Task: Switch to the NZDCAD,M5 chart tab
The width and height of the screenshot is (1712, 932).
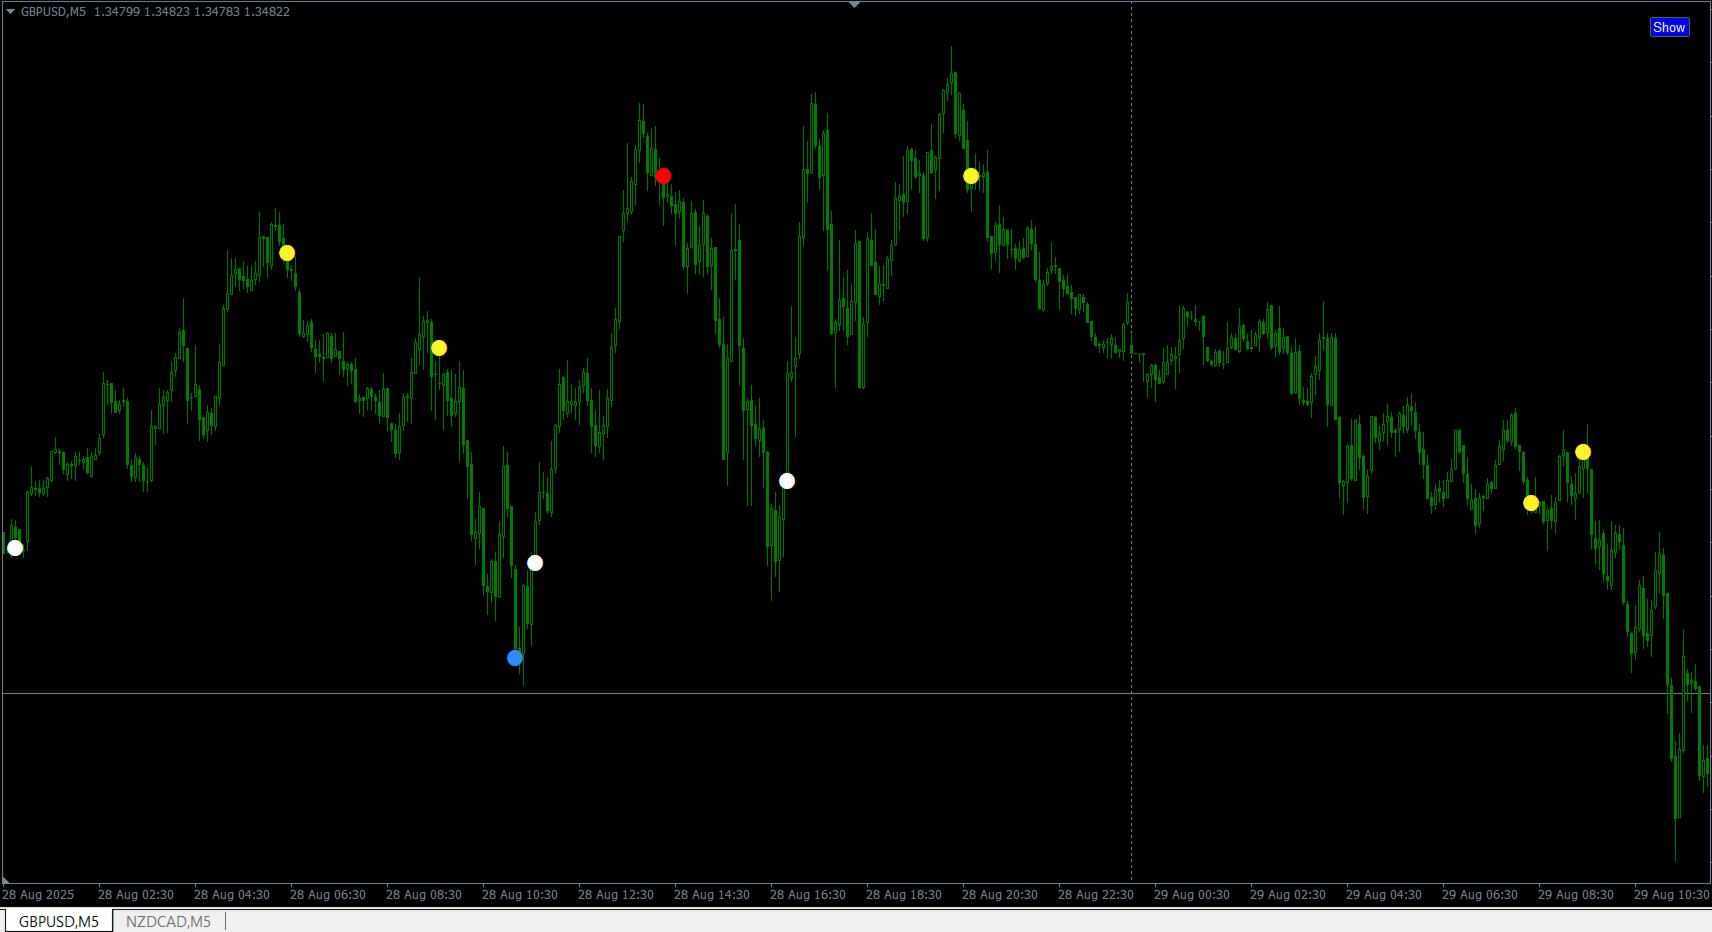Action: 168,921
